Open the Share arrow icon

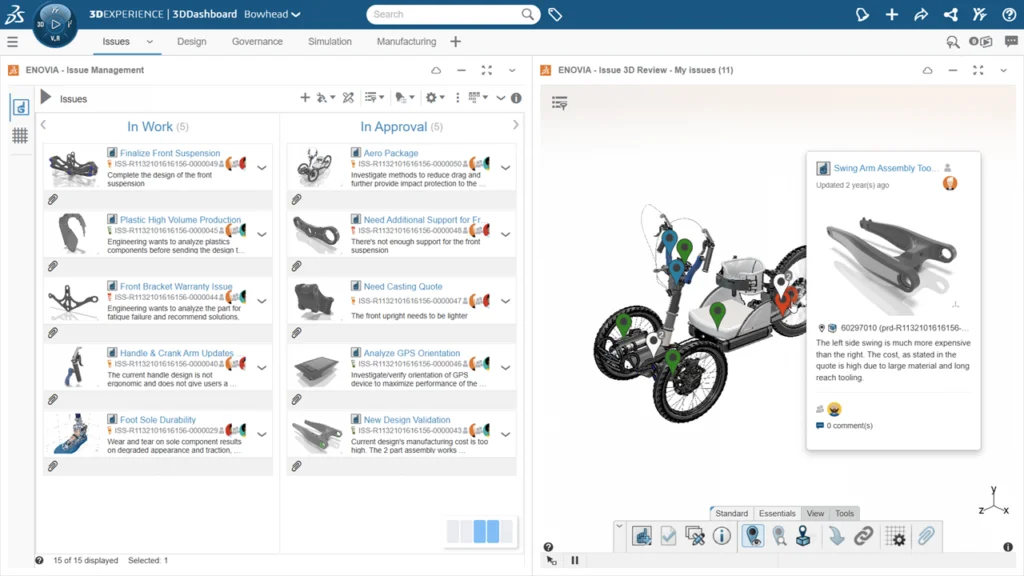pos(921,14)
